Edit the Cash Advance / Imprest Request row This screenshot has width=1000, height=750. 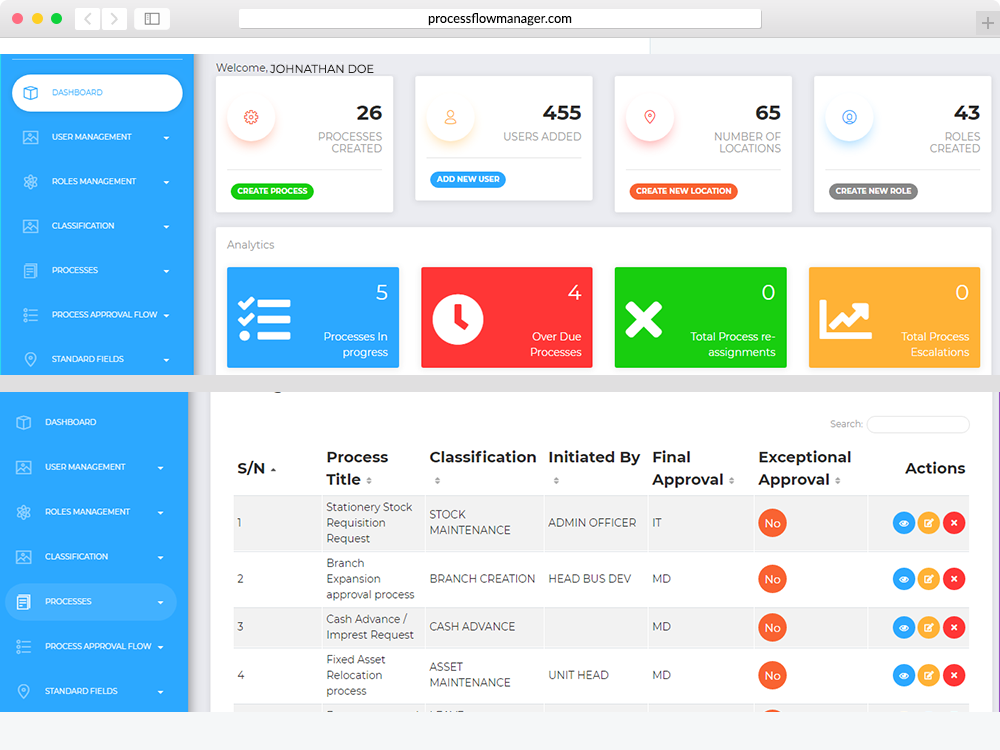pos(929,628)
